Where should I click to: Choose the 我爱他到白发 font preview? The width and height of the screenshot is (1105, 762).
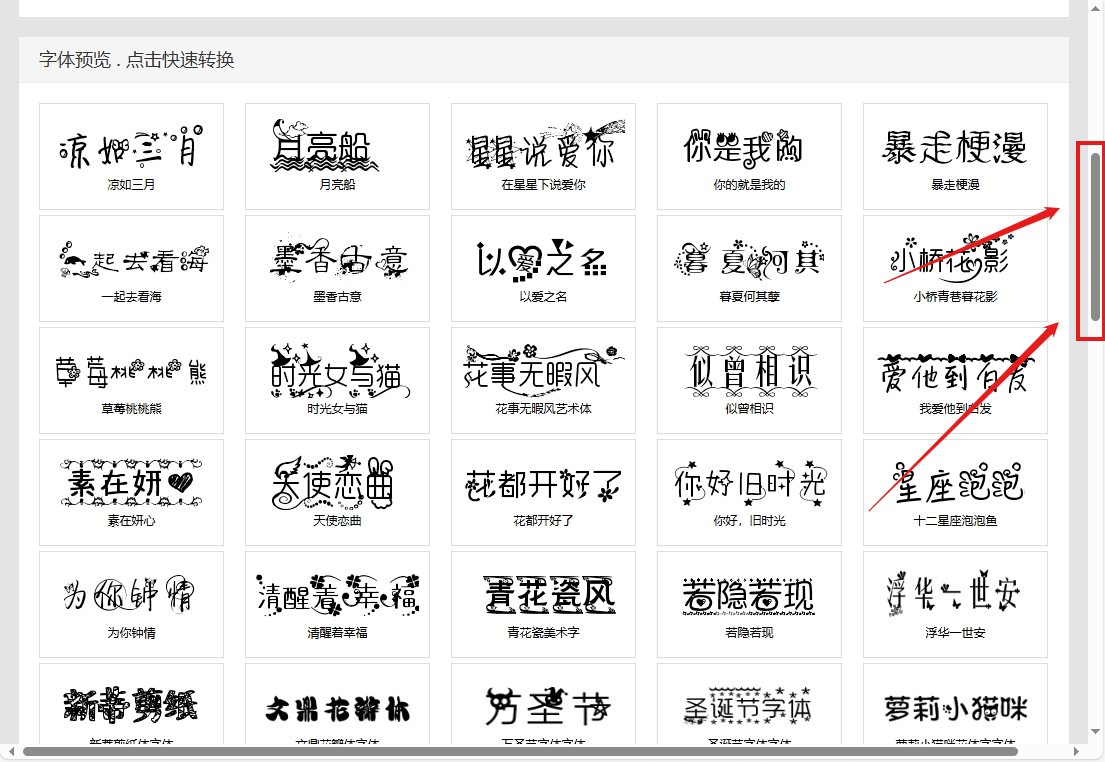point(956,381)
